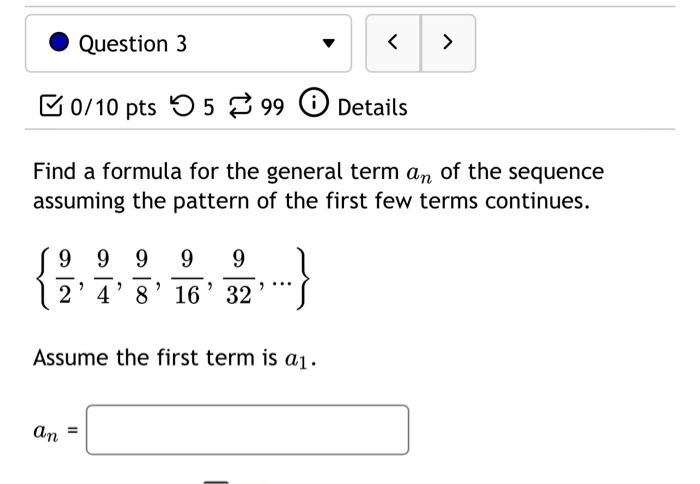700x484 pixels.
Task: Click the blue status dot beside Question 3
Action: (59, 44)
